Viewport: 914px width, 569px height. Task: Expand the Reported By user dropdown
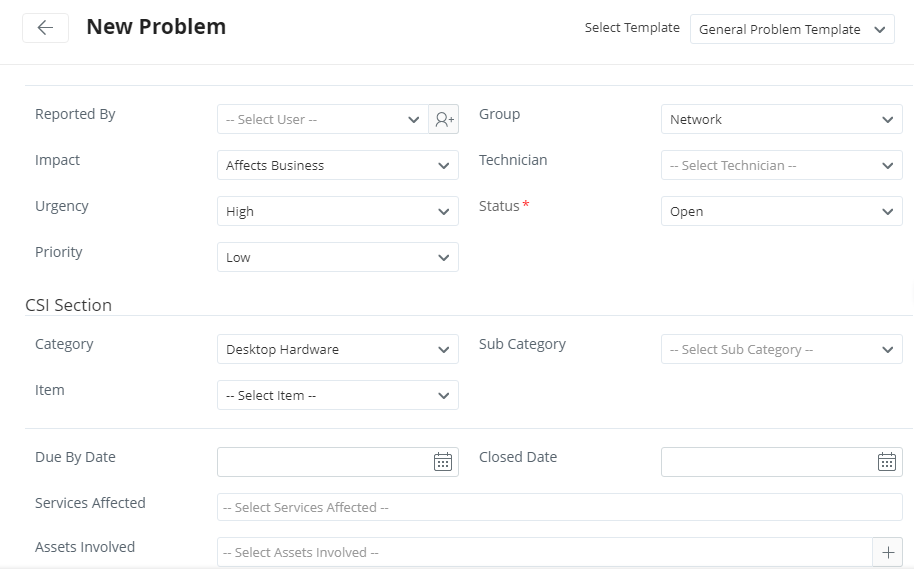tap(322, 120)
